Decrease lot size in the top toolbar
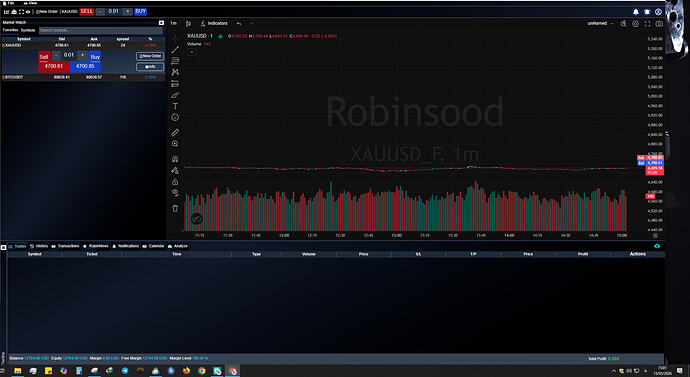 pos(101,11)
